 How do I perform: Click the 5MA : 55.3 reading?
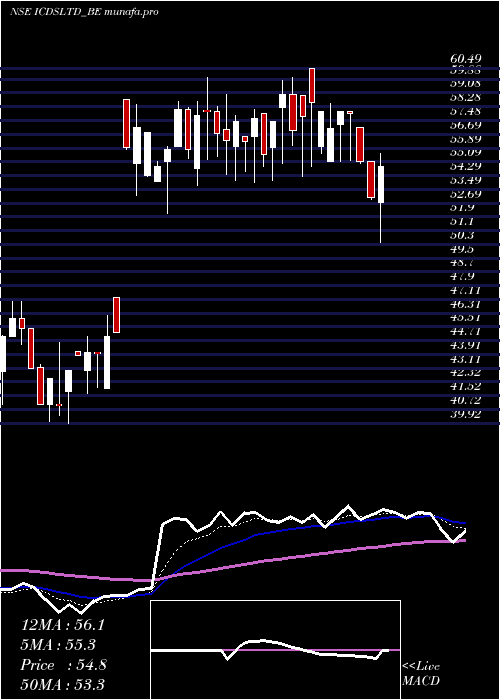coord(59,645)
